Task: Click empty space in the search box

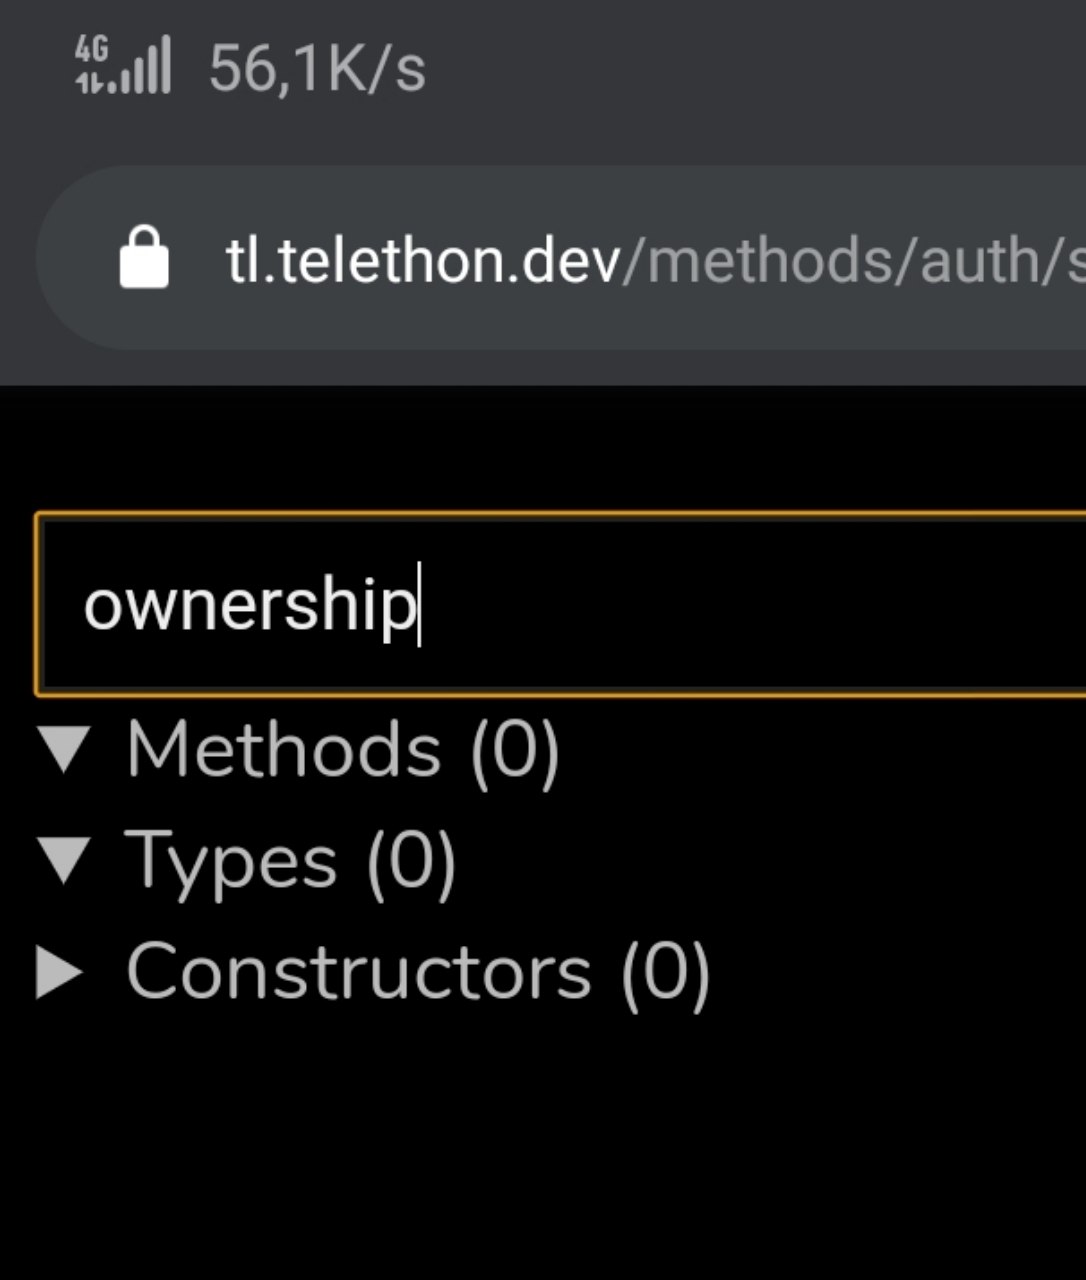Action: (750, 605)
